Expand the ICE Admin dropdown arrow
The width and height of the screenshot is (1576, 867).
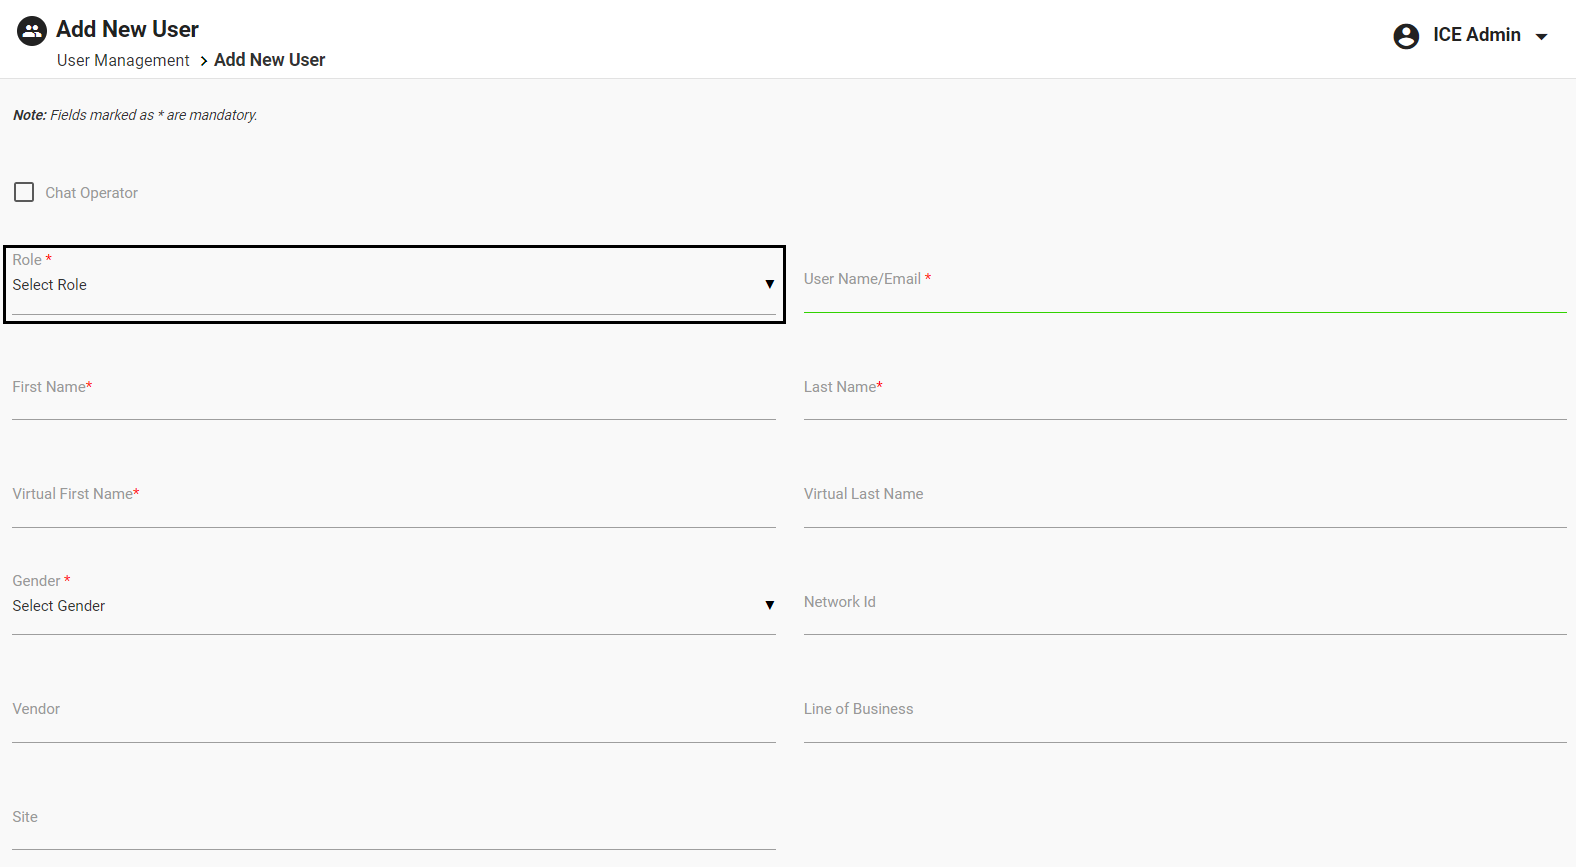pos(1541,37)
